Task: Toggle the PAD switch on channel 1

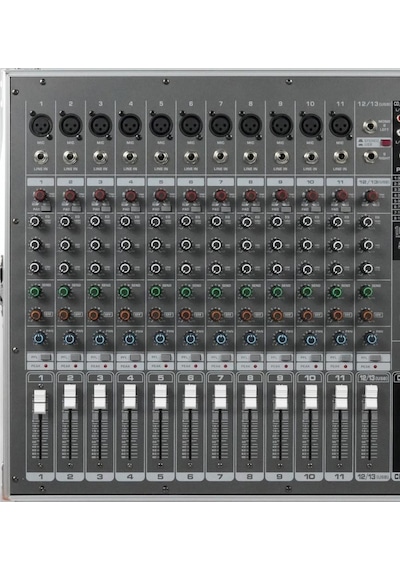Action: (x=46, y=208)
